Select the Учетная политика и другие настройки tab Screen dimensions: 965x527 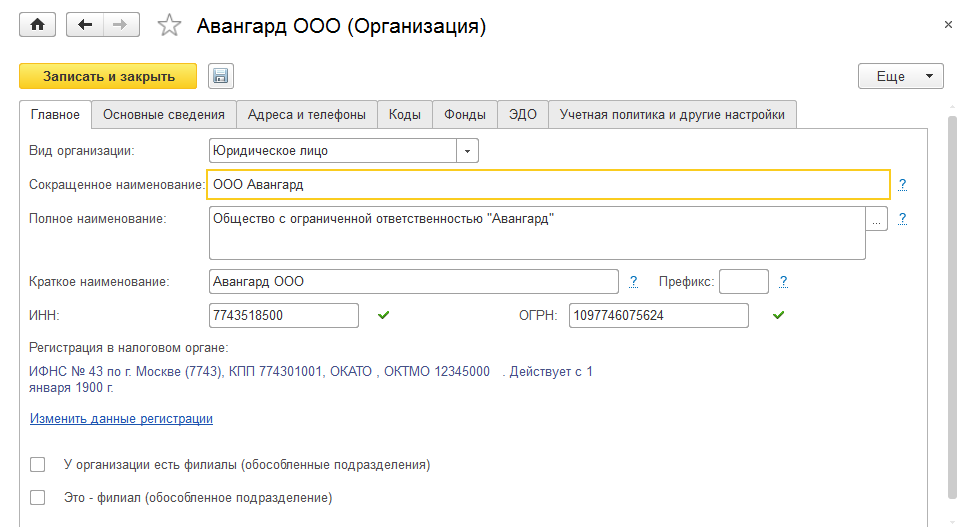[672, 115]
